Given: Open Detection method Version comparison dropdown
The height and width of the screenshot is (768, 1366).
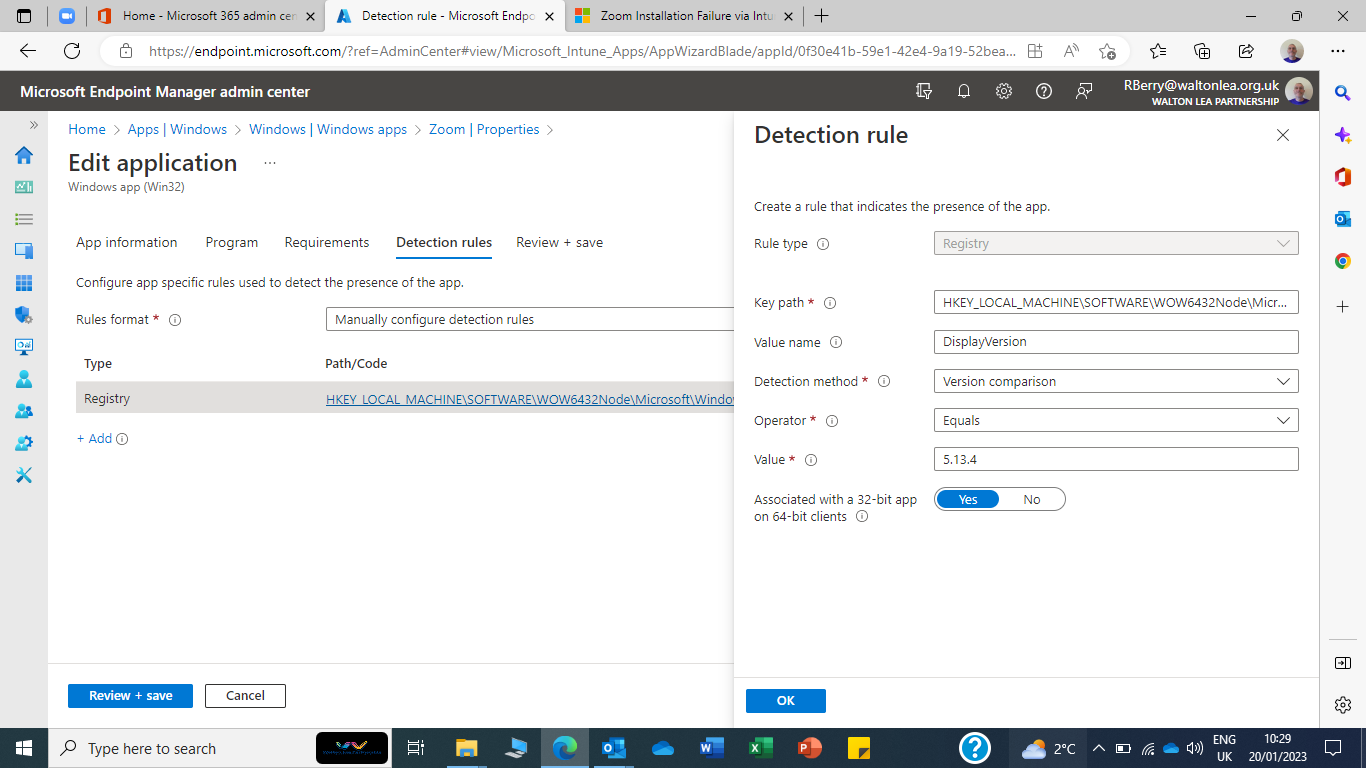Looking at the screenshot, I should (1116, 381).
